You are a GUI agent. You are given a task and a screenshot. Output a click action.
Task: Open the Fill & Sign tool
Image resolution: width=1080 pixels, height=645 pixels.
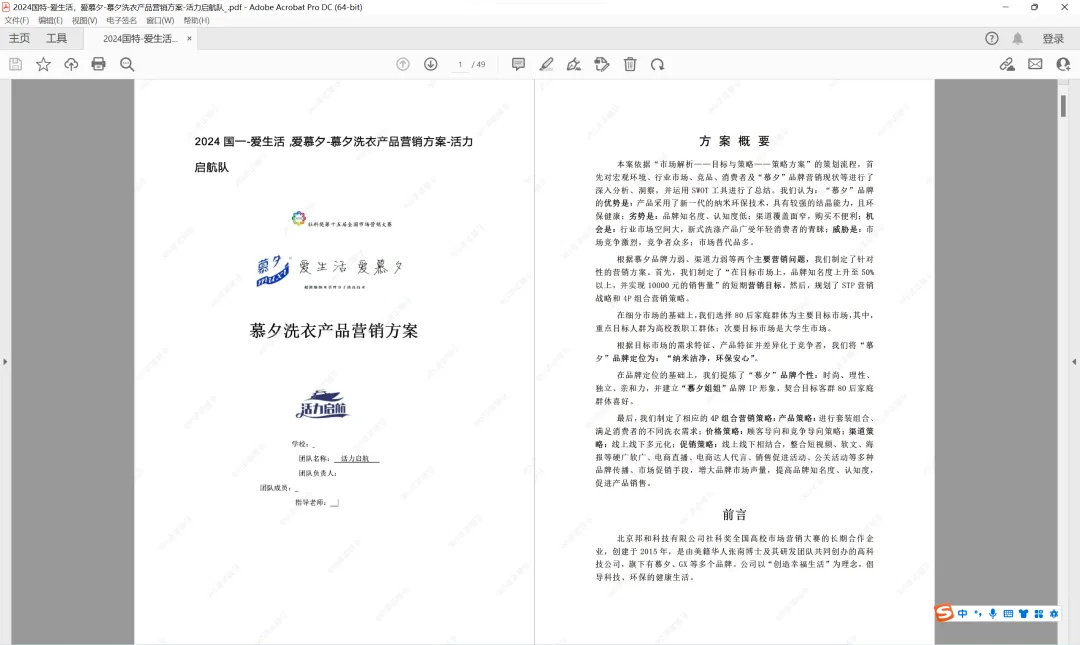point(575,64)
